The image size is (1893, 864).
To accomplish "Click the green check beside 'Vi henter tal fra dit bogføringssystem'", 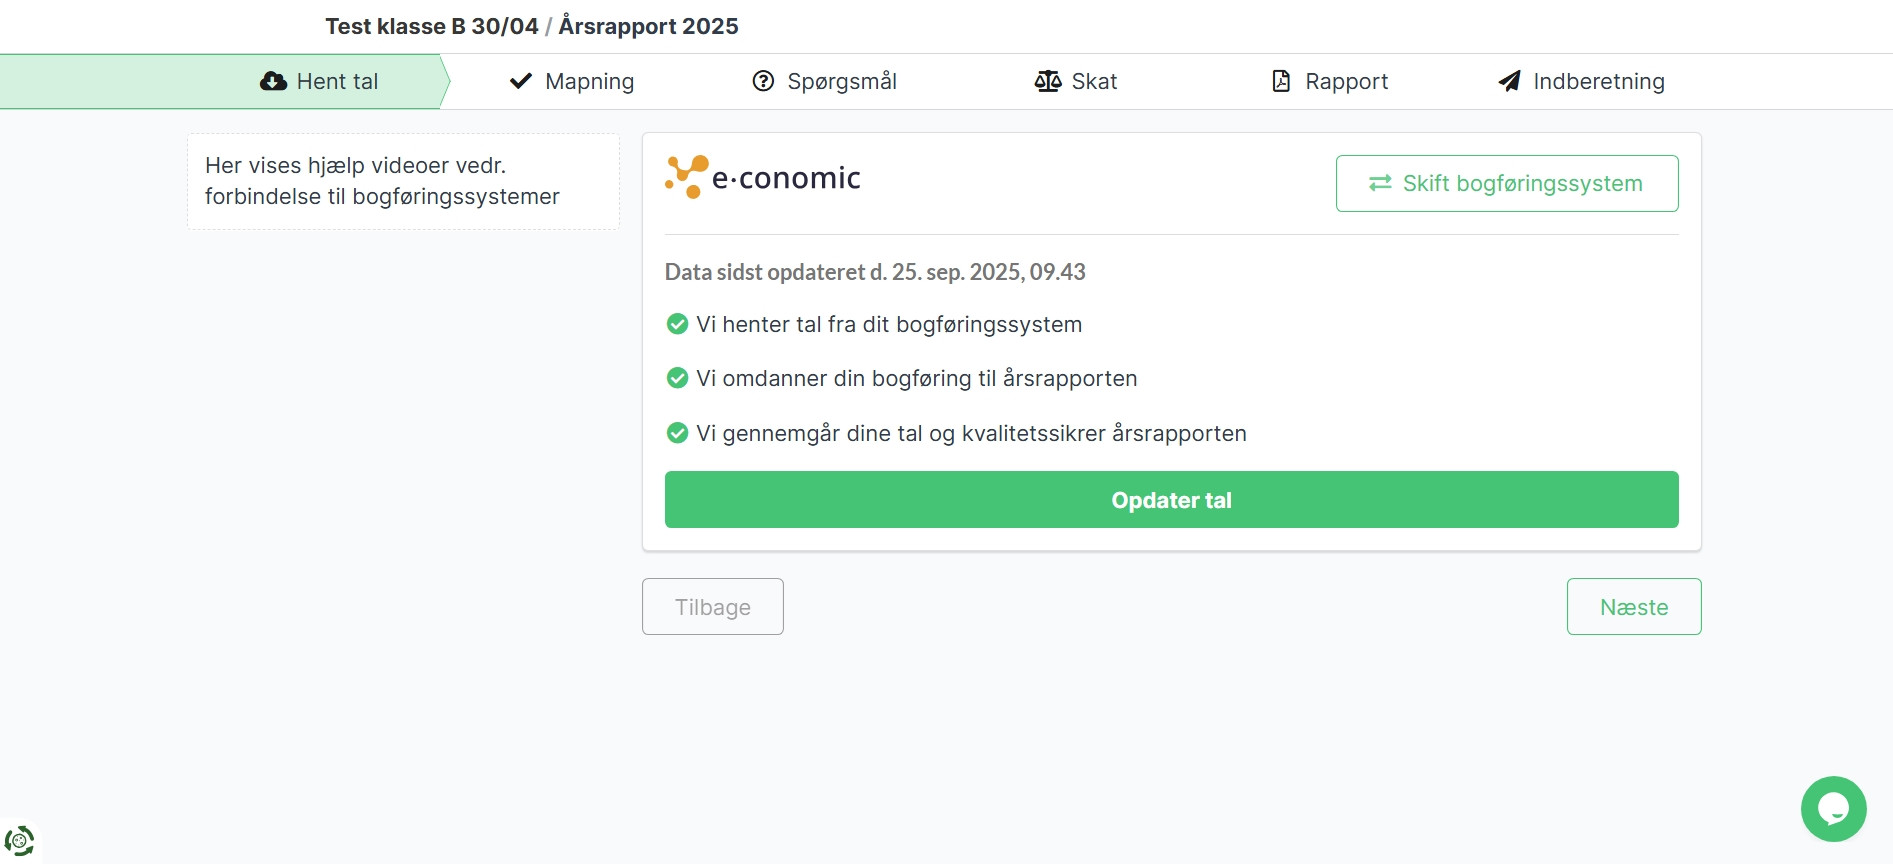I will [x=677, y=324].
